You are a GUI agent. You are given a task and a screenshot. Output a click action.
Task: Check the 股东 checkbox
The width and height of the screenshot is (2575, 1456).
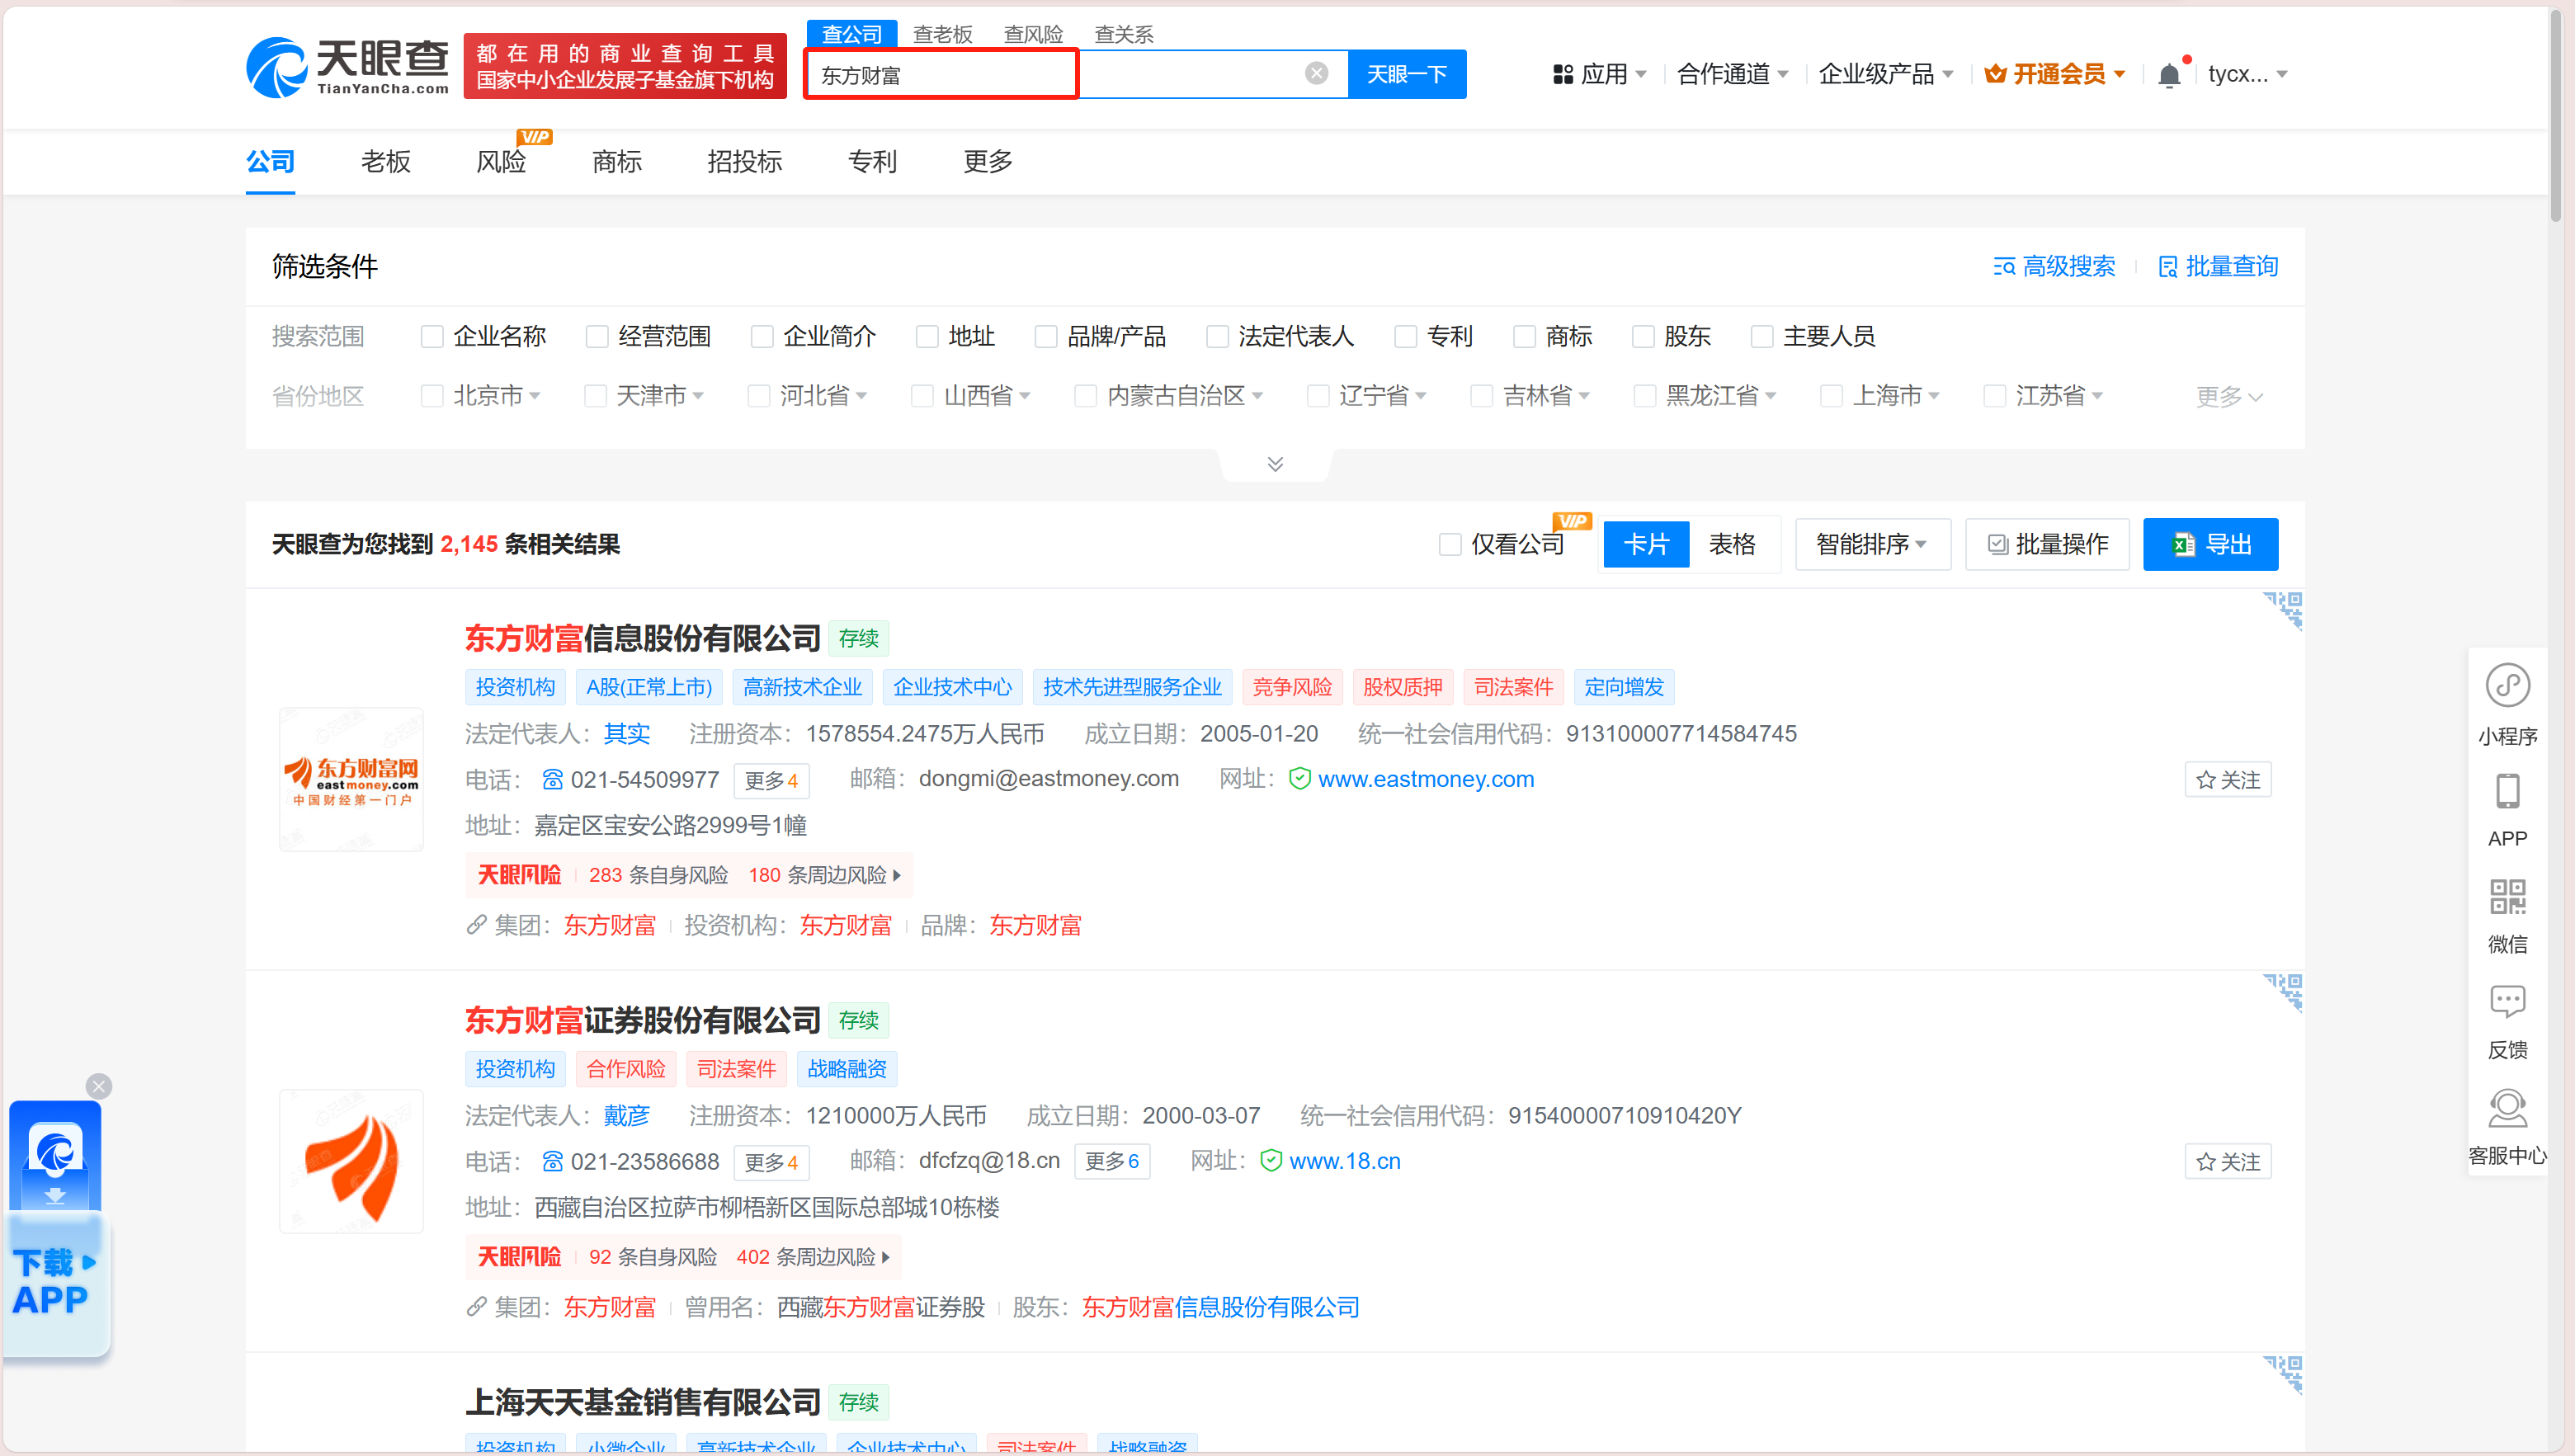1643,337
